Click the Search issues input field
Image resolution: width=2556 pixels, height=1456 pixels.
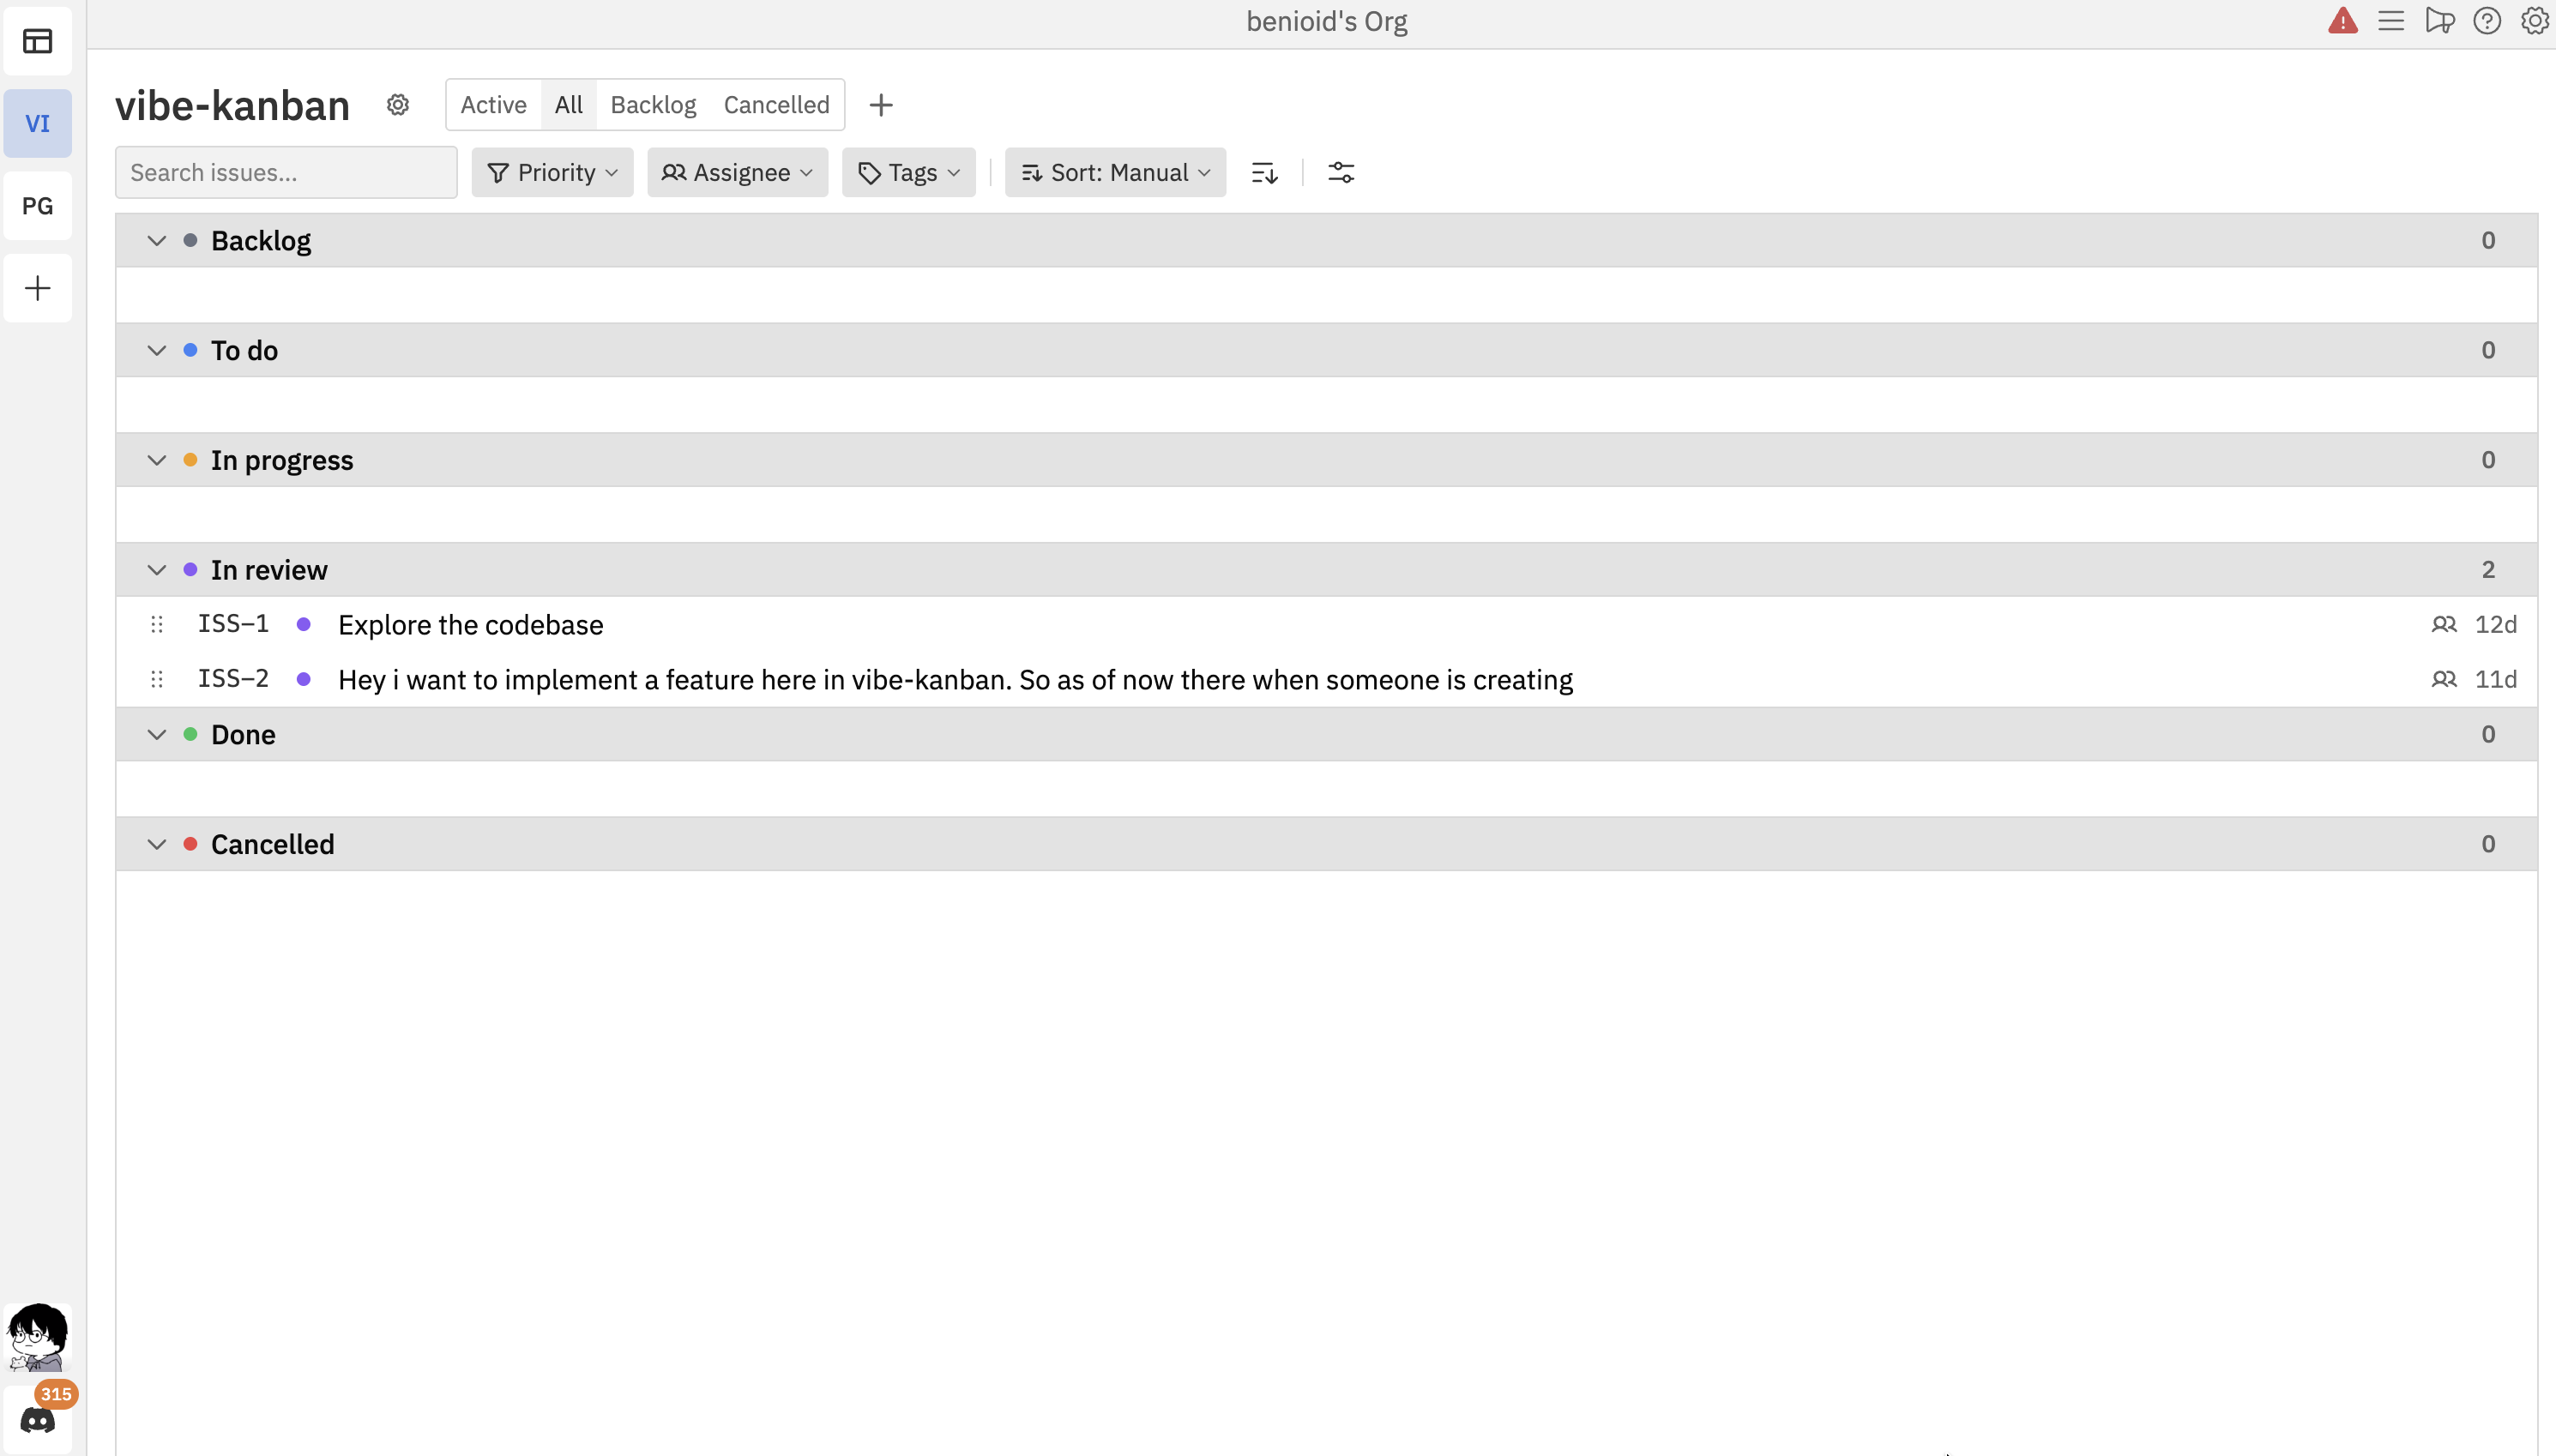pyautogui.click(x=285, y=172)
